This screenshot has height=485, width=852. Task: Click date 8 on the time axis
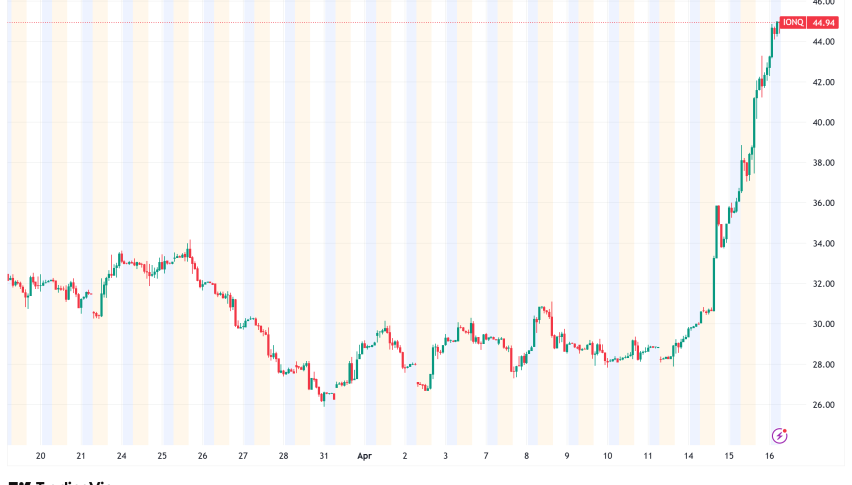[x=526, y=455]
